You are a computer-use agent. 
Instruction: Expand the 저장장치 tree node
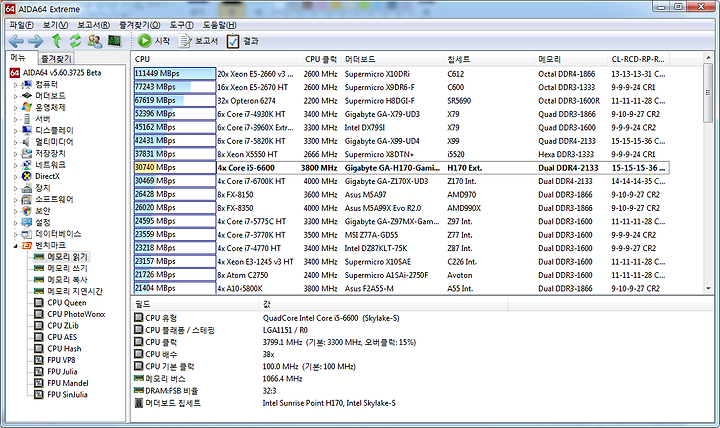coord(15,154)
